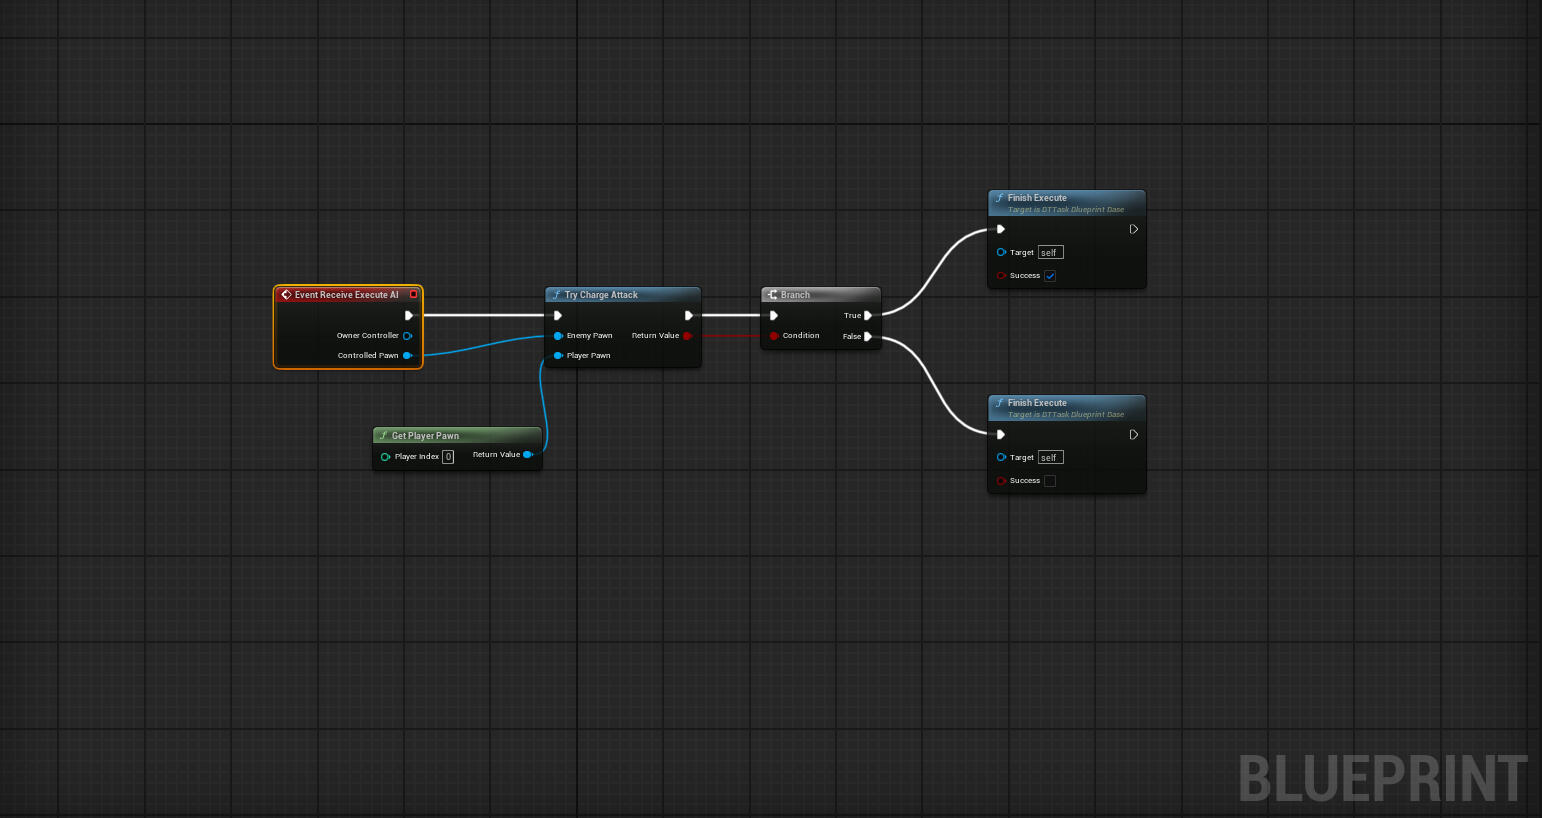Click Get Player Pawn's Return Value pin
Image resolution: width=1542 pixels, height=818 pixels.
click(x=528, y=455)
